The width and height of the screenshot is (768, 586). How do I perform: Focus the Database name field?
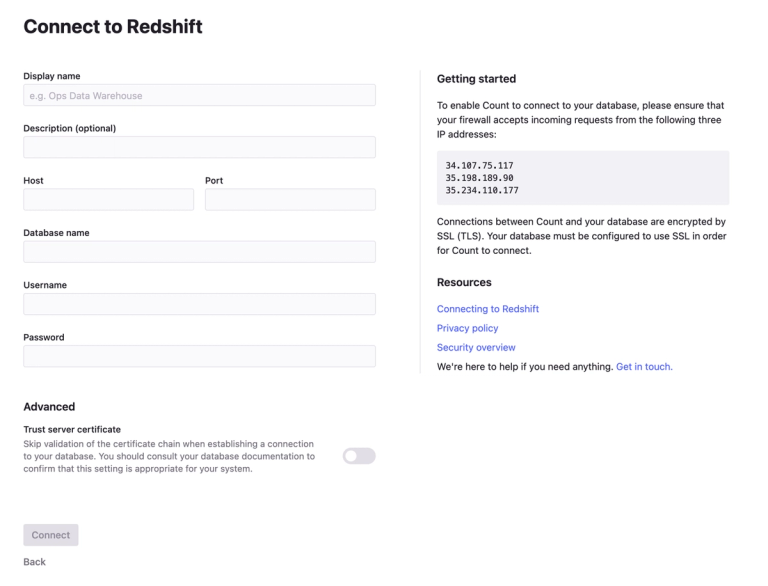(x=199, y=252)
